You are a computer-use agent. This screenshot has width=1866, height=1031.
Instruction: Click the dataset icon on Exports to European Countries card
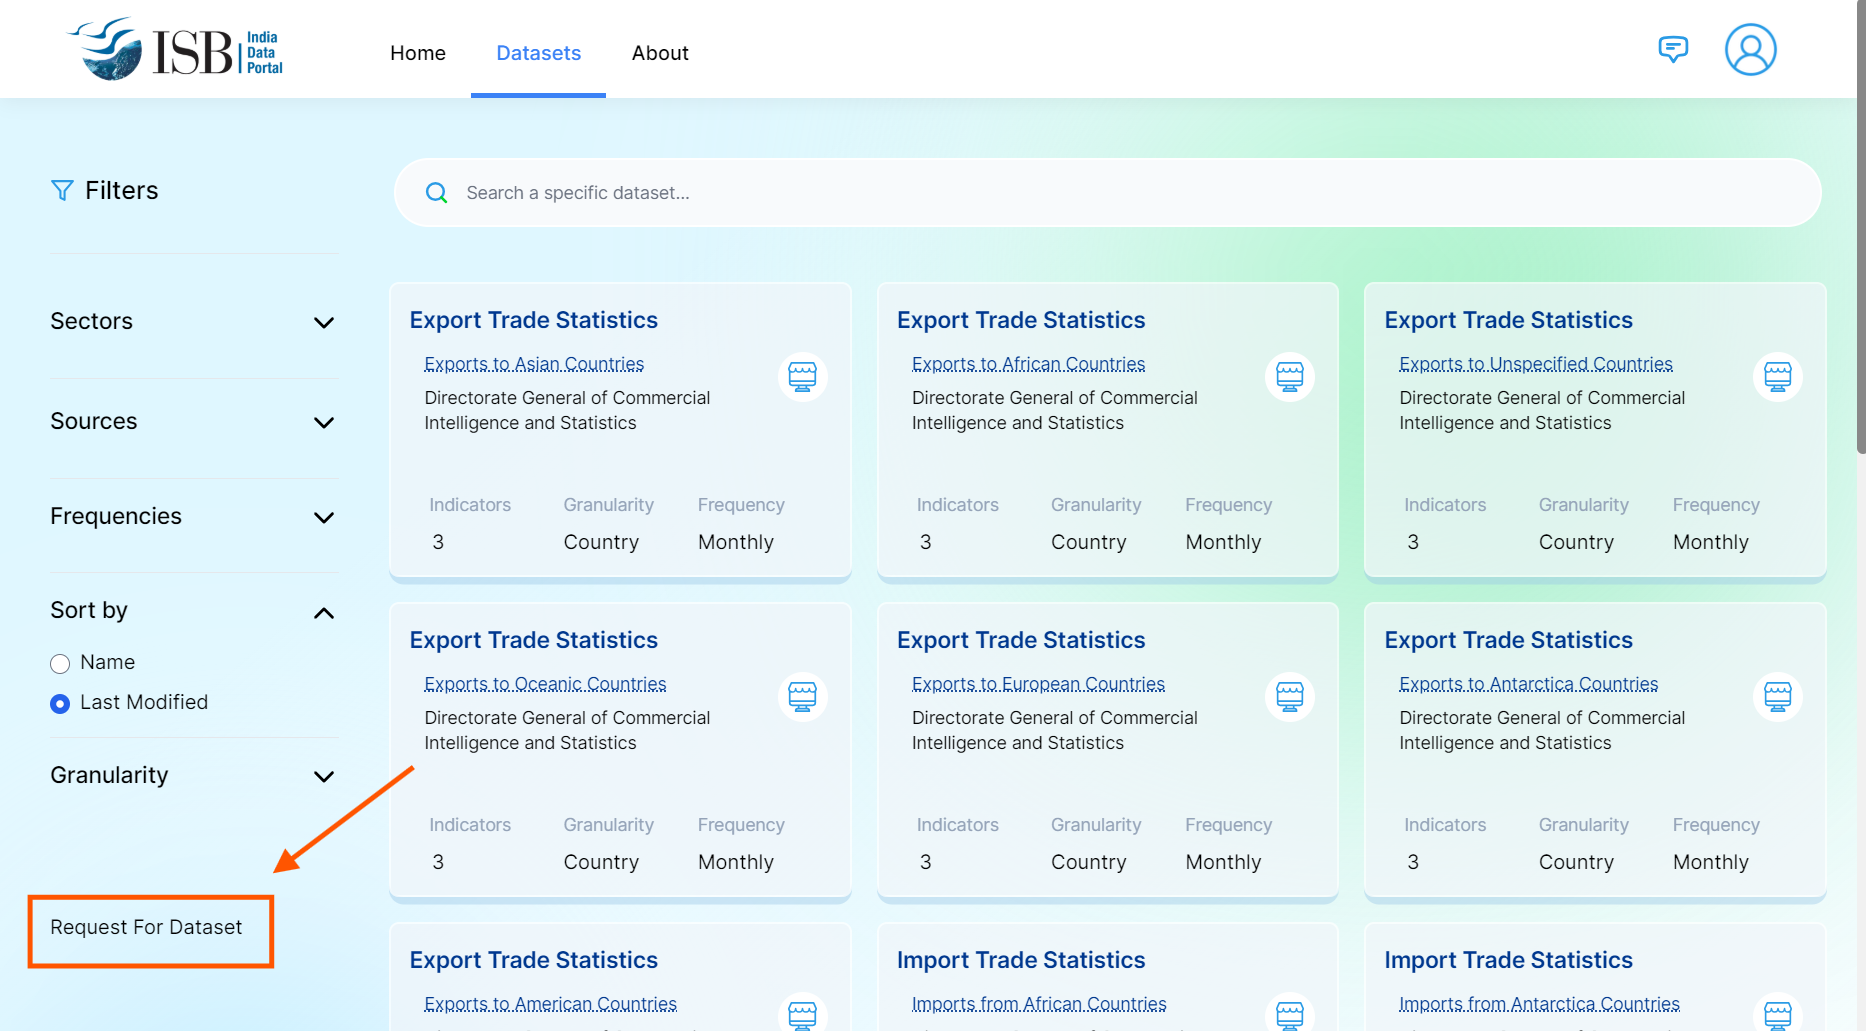click(1290, 697)
